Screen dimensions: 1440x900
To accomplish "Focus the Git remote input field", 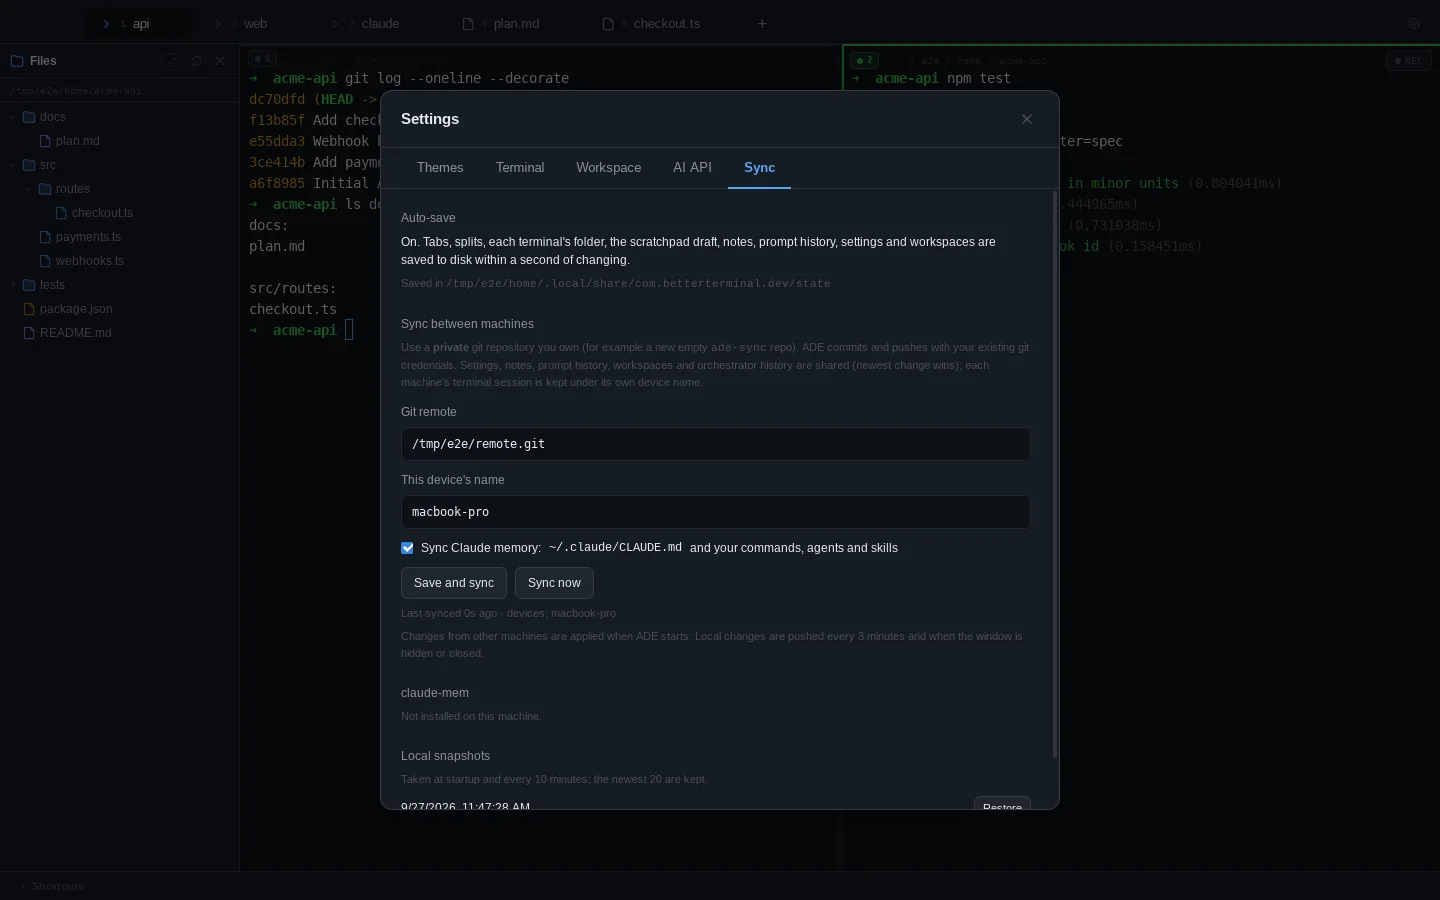I will [716, 444].
